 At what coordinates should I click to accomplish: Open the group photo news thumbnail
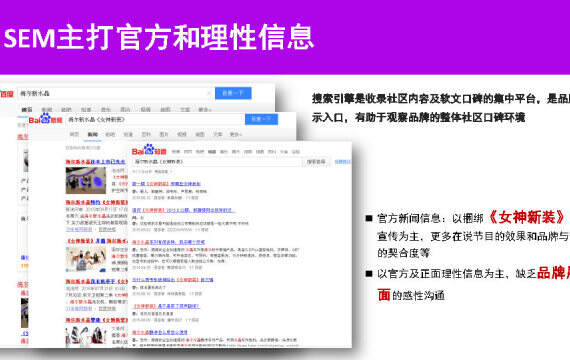[86, 259]
